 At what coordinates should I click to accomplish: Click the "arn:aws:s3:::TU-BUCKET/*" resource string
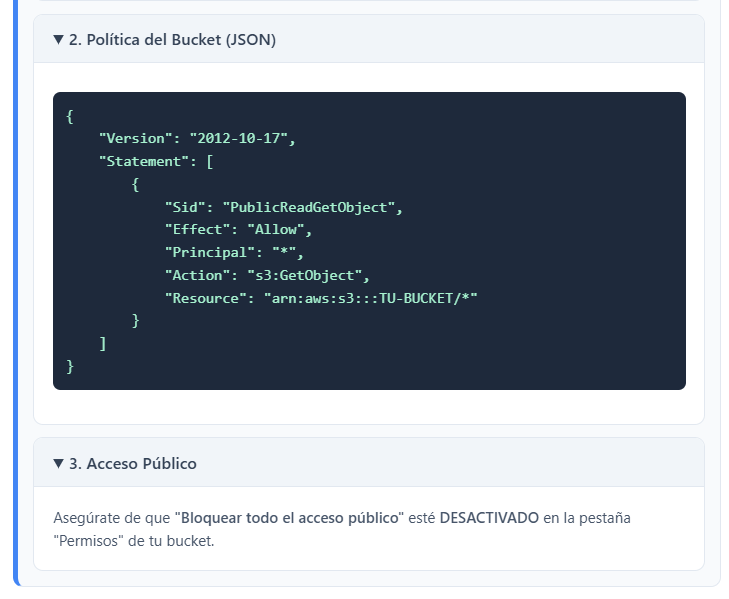click(370, 298)
